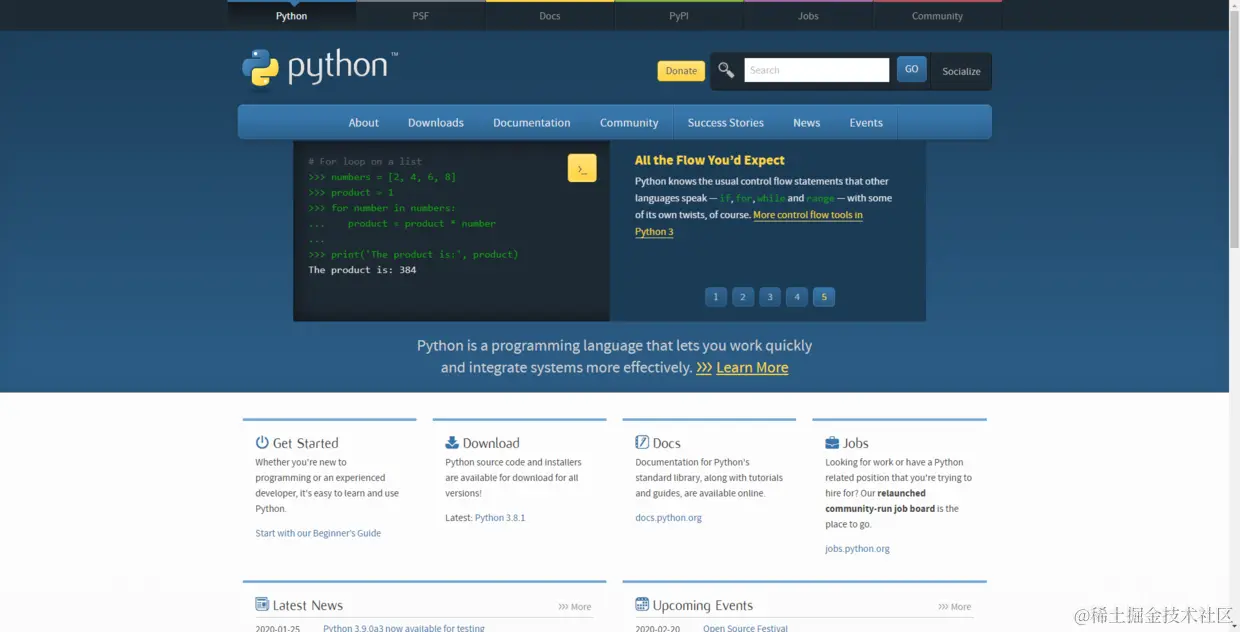
Task: Expand the Socialize menu
Action: coord(961,71)
